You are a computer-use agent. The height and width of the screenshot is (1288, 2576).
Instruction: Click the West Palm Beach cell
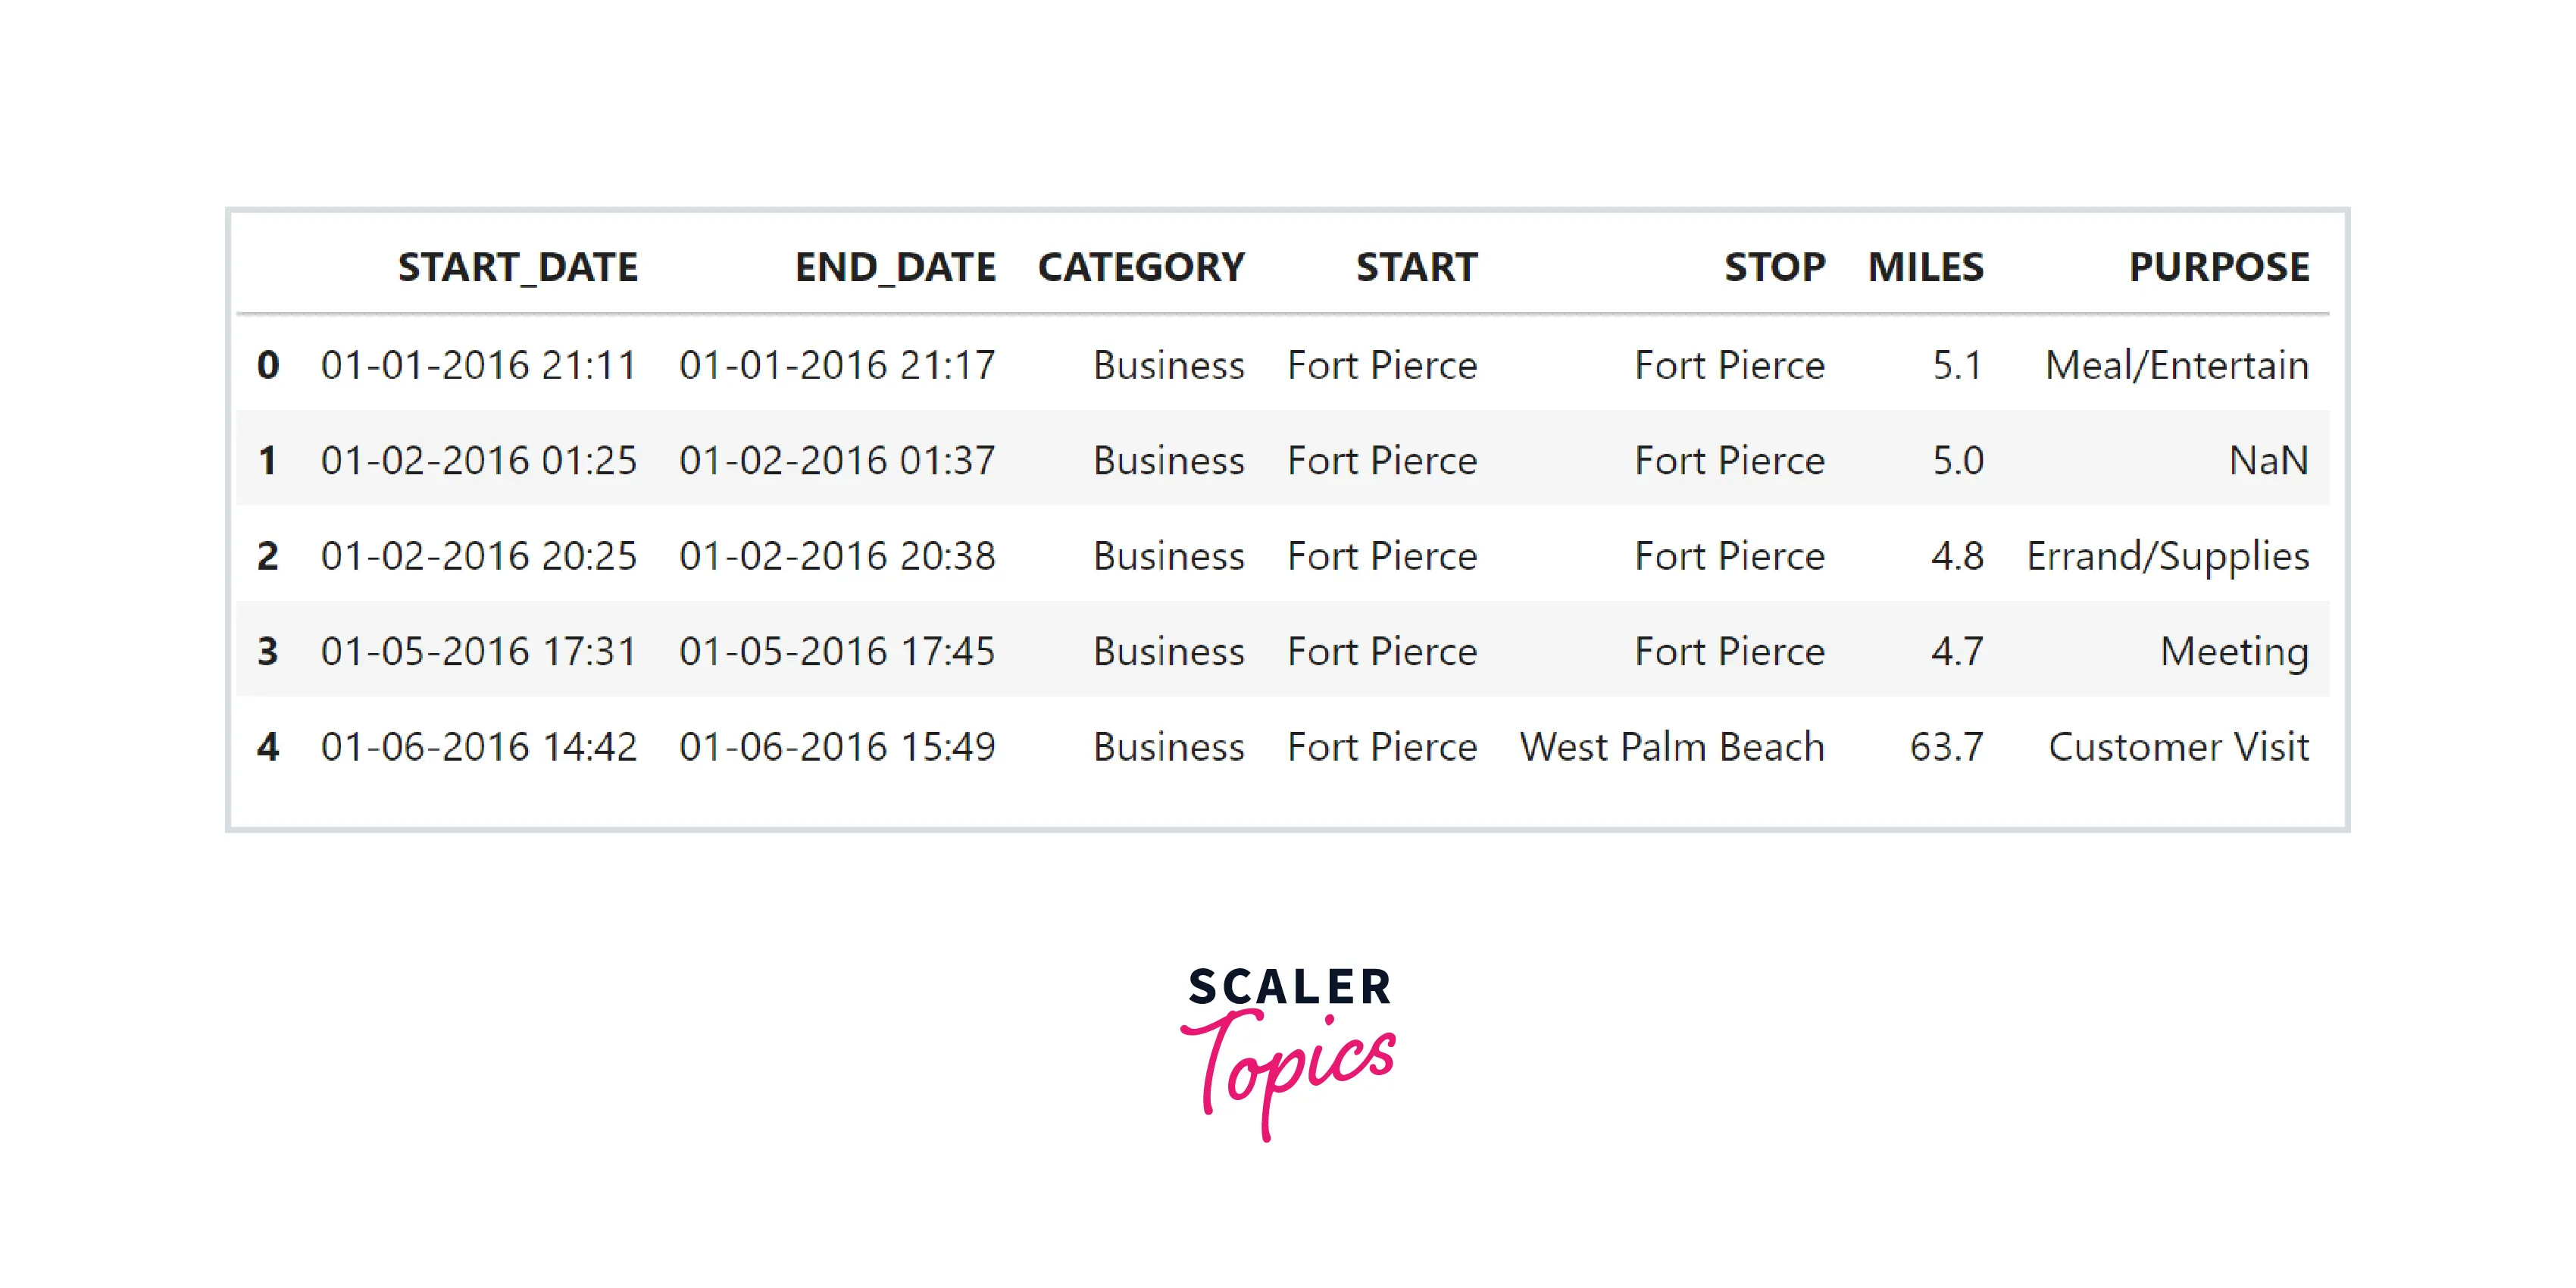click(x=1672, y=747)
